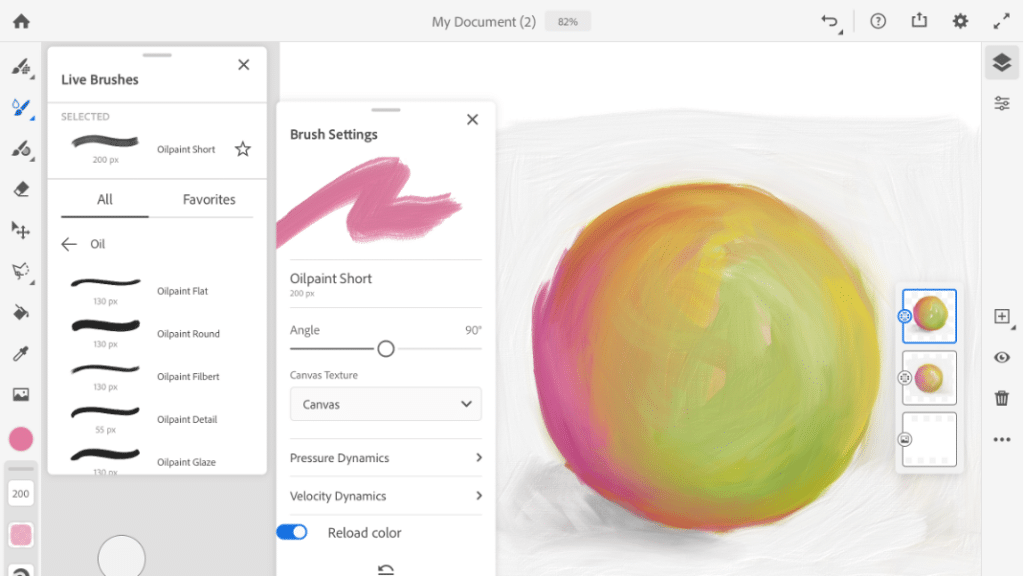Expand Velocity Dynamics settings

click(x=385, y=496)
